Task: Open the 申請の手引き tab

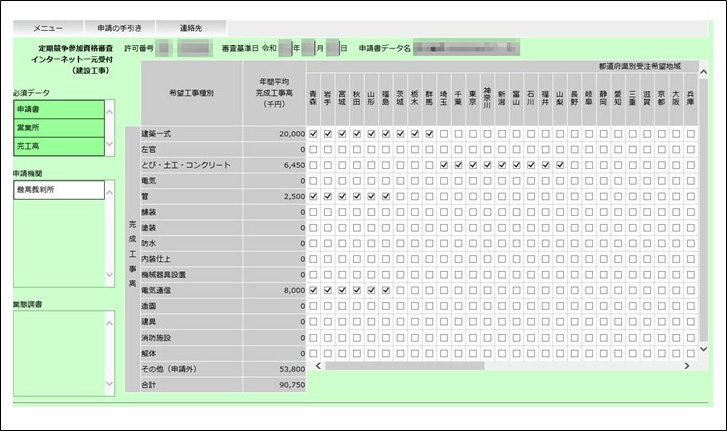Action: 120,28
